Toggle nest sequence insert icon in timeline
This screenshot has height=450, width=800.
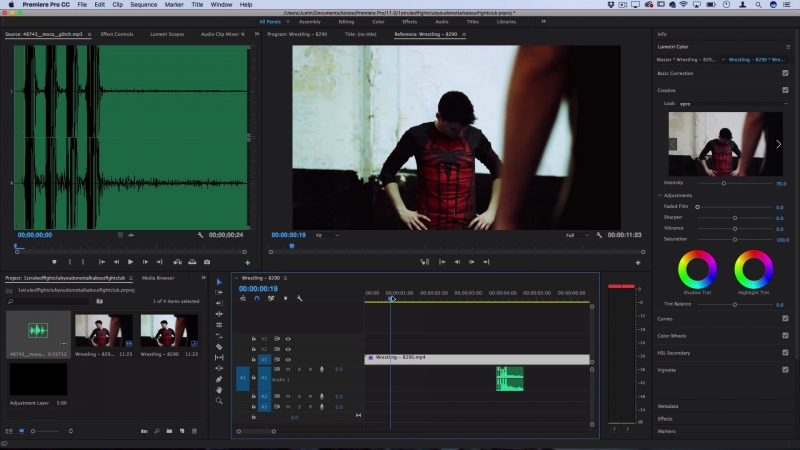click(x=243, y=298)
